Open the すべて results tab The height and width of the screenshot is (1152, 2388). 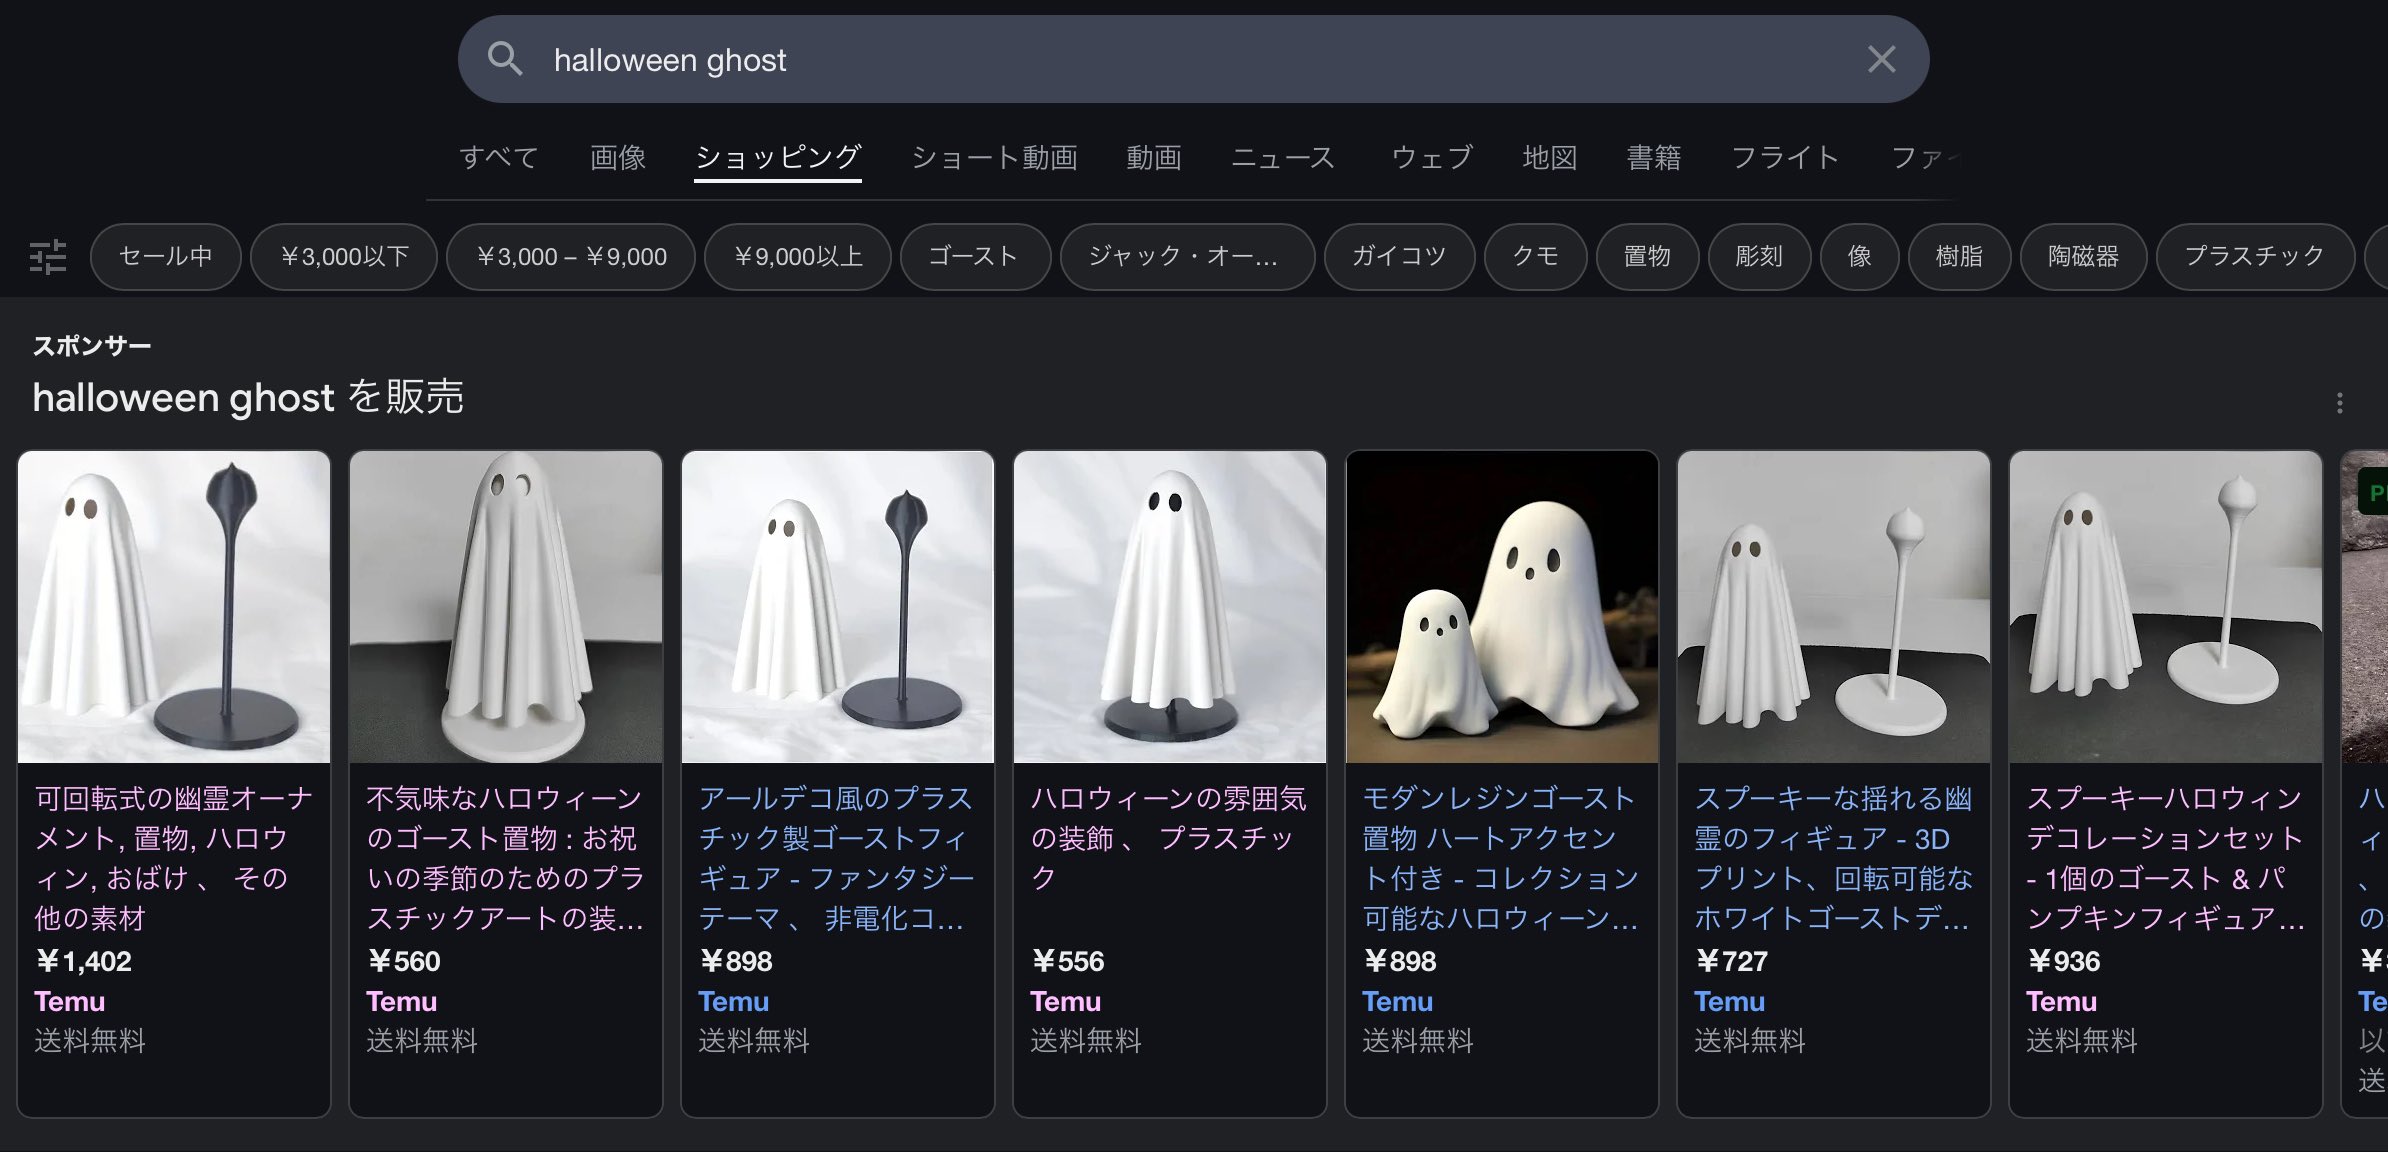(498, 157)
